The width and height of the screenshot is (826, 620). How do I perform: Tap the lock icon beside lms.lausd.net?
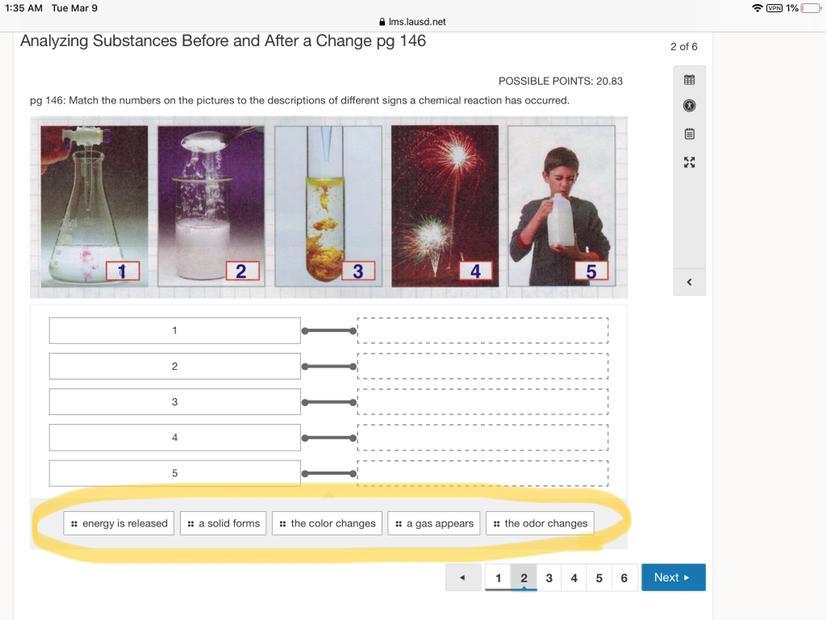382,22
